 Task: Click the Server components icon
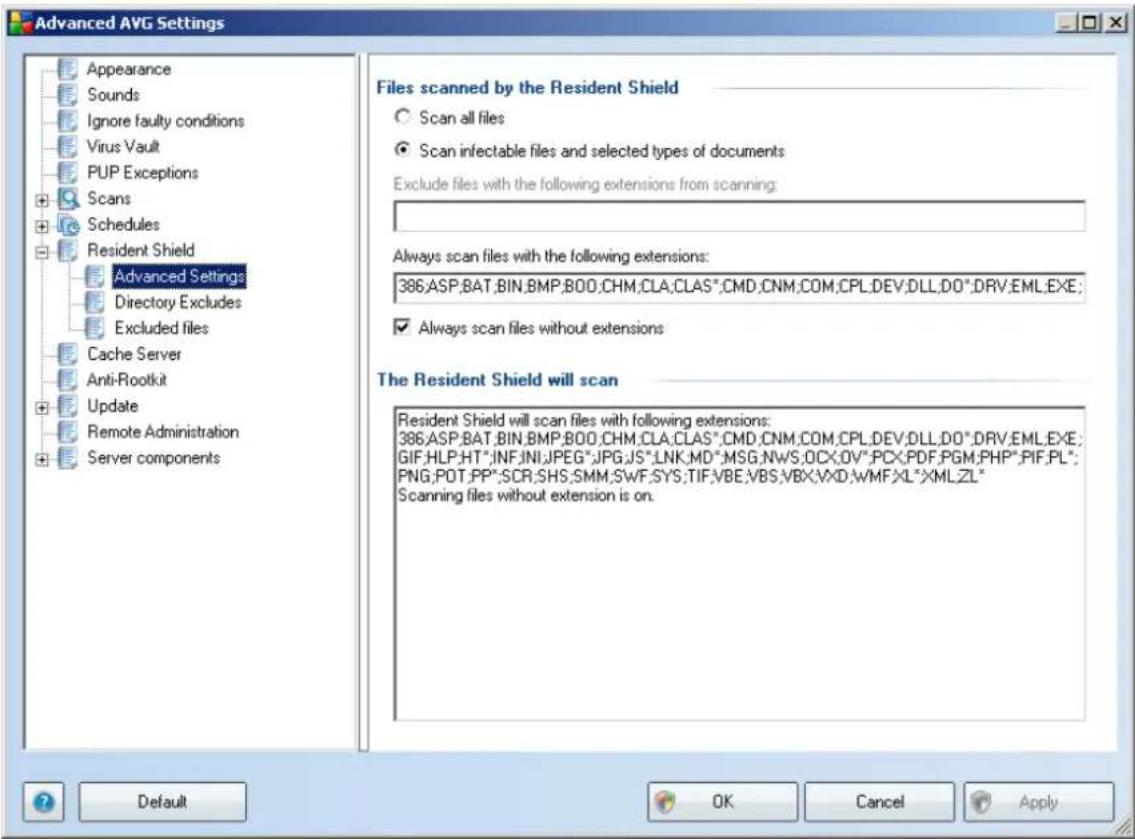[x=67, y=458]
